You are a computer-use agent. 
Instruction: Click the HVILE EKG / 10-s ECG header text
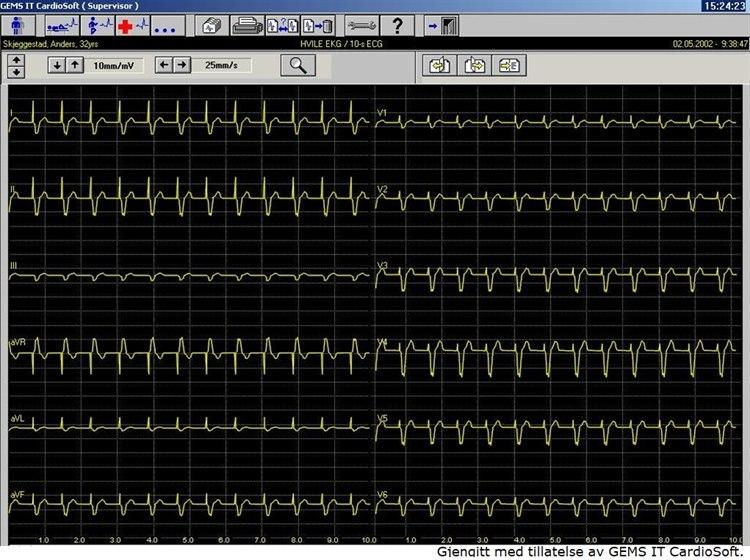341,44
